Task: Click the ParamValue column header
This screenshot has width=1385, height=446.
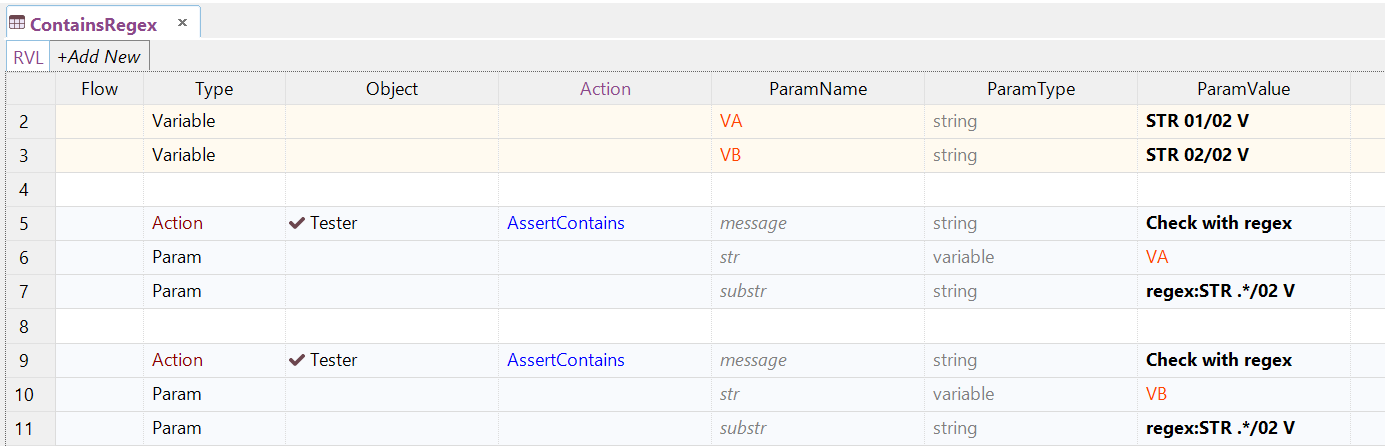Action: [x=1243, y=89]
